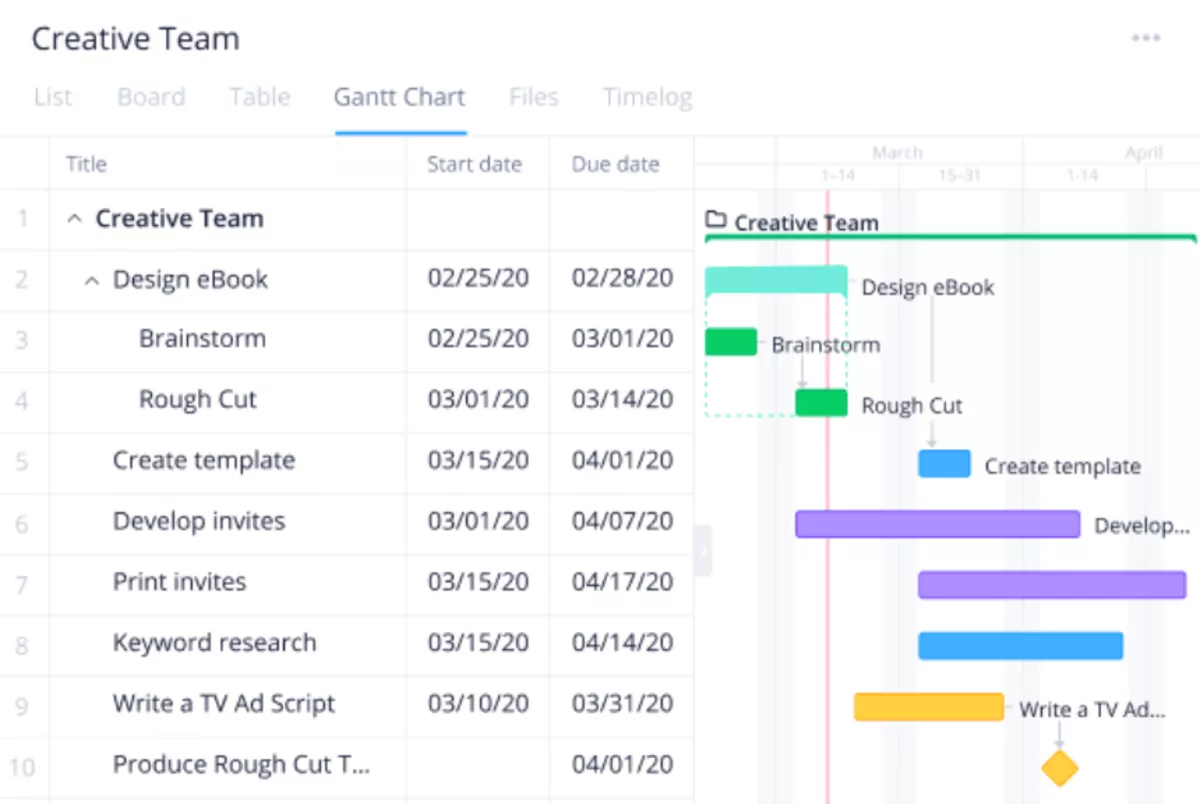Screen dimensions: 1200x804
Task: Open the Table tab
Action: pyautogui.click(x=259, y=97)
